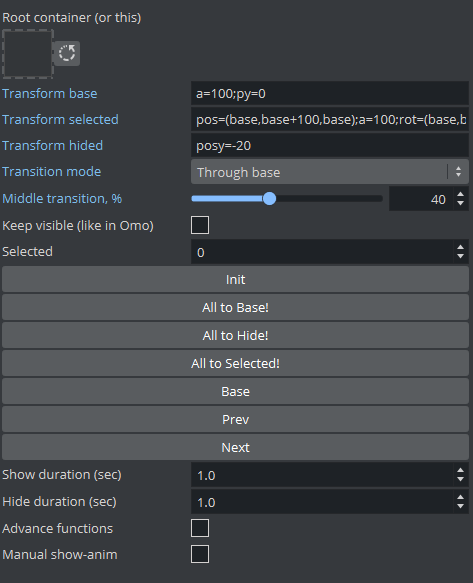This screenshot has height=583, width=473.
Task: Toggle Keep visible (like in Omo) checkbox
Action: (200, 225)
